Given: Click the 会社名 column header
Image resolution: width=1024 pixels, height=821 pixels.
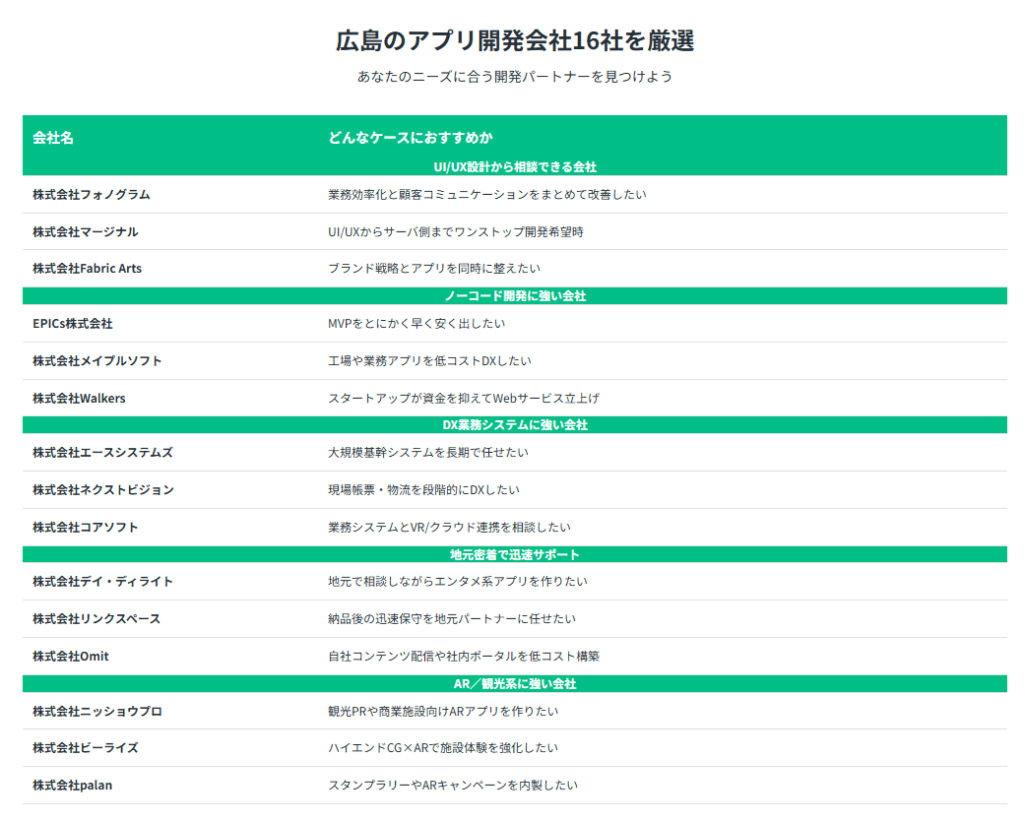Looking at the screenshot, I should pyautogui.click(x=53, y=138).
